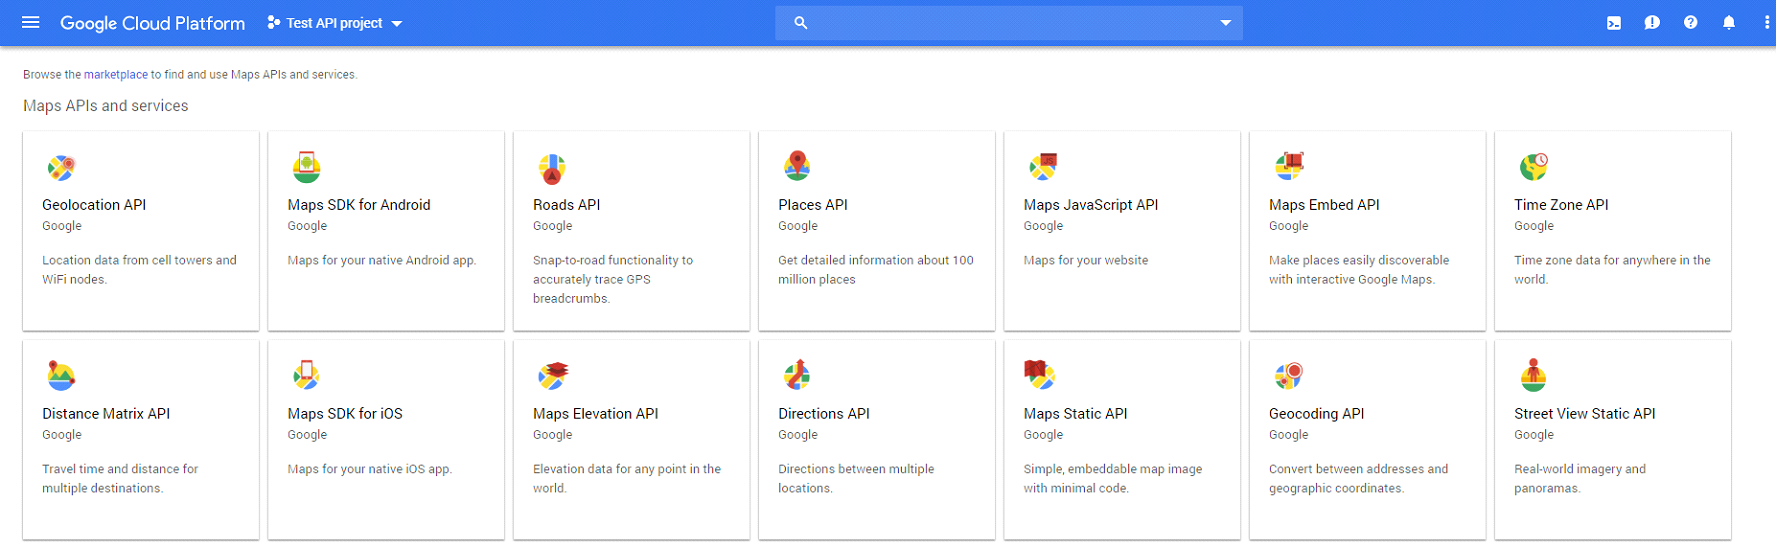The image size is (1776, 543).
Task: Open the Maps JavaScript API title
Action: (x=1090, y=205)
